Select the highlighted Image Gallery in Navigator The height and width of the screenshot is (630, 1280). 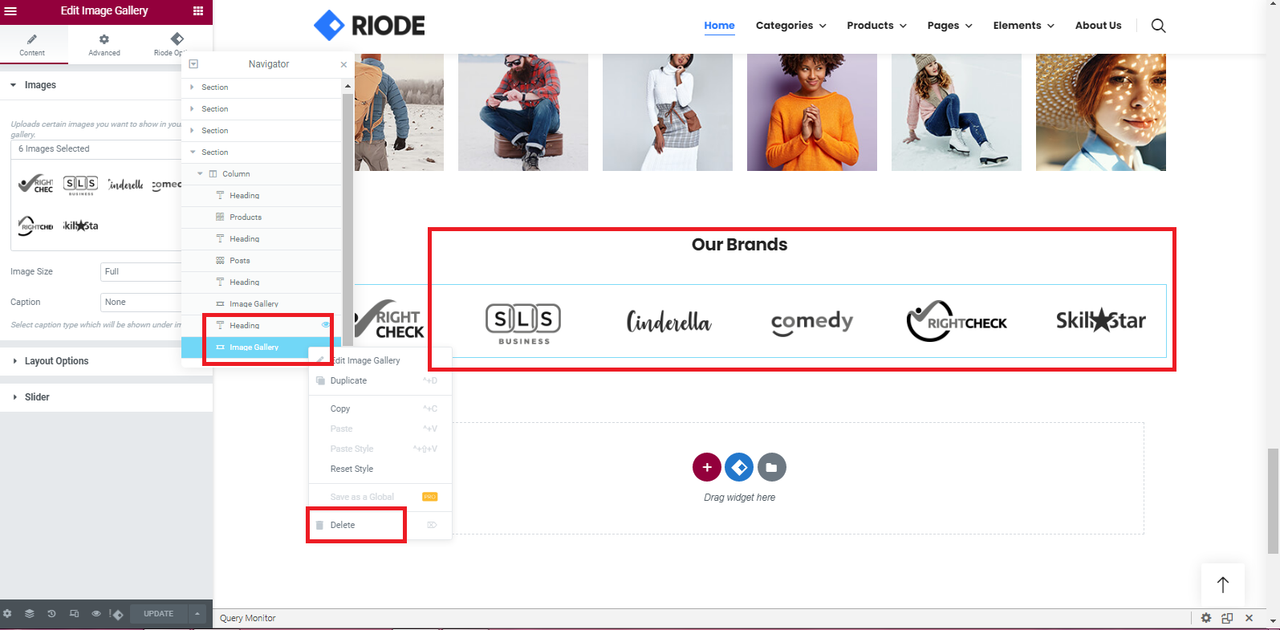(262, 347)
